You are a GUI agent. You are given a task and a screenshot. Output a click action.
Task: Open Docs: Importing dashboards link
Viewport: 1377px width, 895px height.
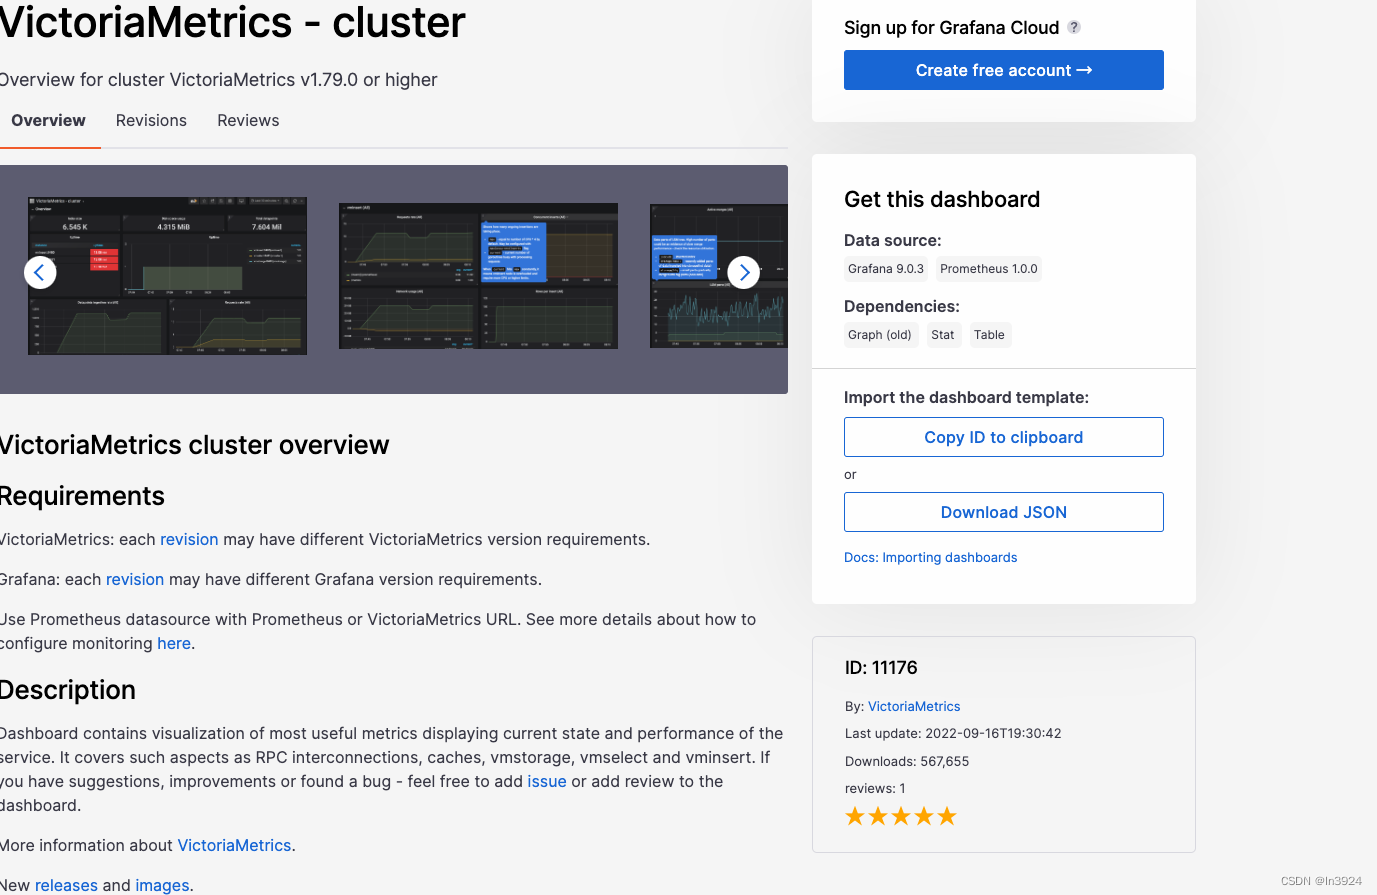pyautogui.click(x=930, y=557)
